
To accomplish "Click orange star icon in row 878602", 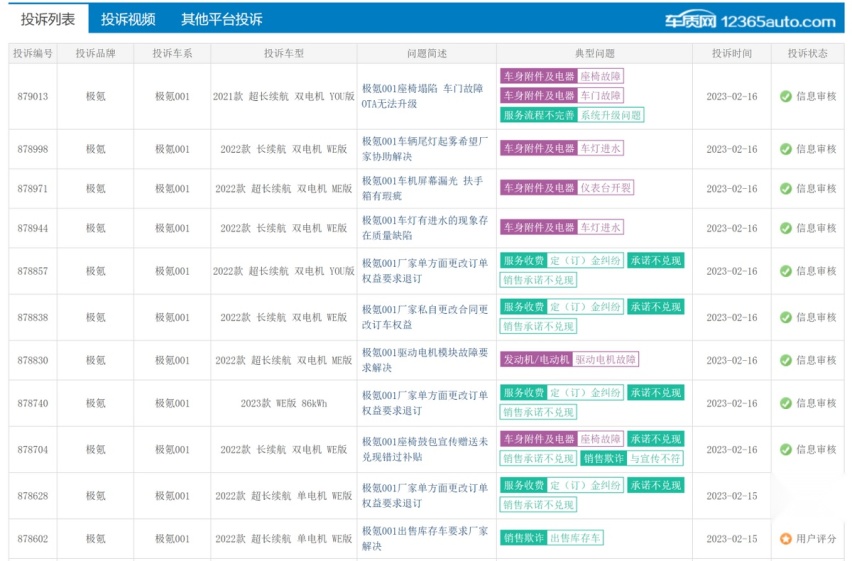I will click(786, 539).
